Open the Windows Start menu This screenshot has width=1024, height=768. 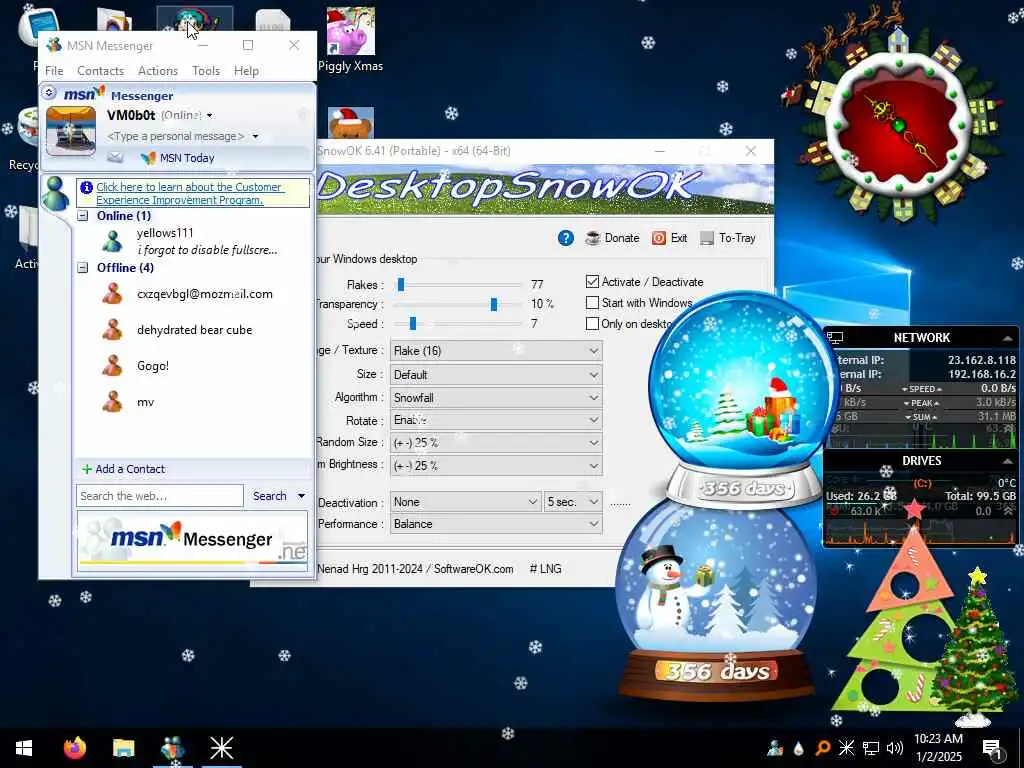tap(24, 748)
